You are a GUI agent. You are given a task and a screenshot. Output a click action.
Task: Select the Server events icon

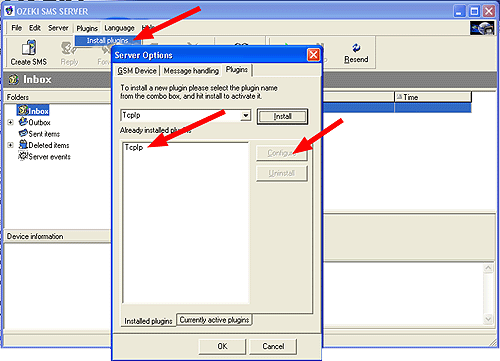(x=23, y=156)
